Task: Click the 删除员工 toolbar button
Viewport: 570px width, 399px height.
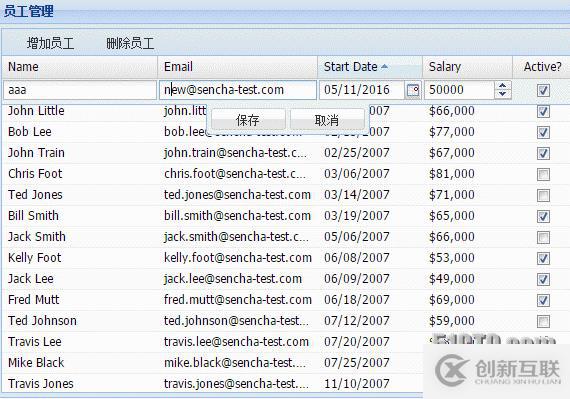Action: pyautogui.click(x=130, y=43)
